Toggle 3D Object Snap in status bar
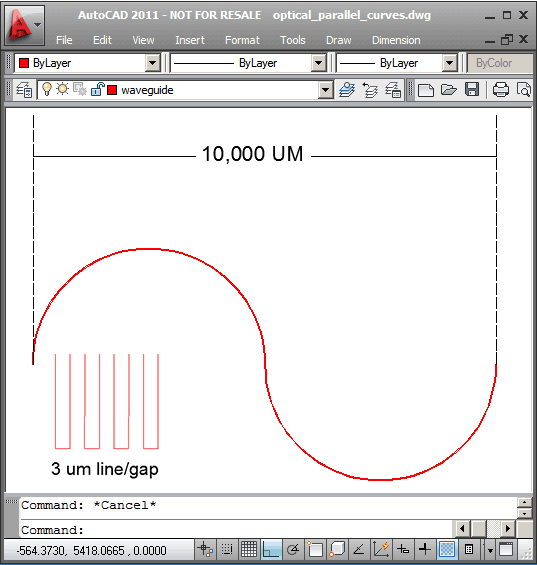This screenshot has width=537, height=565. click(337, 550)
